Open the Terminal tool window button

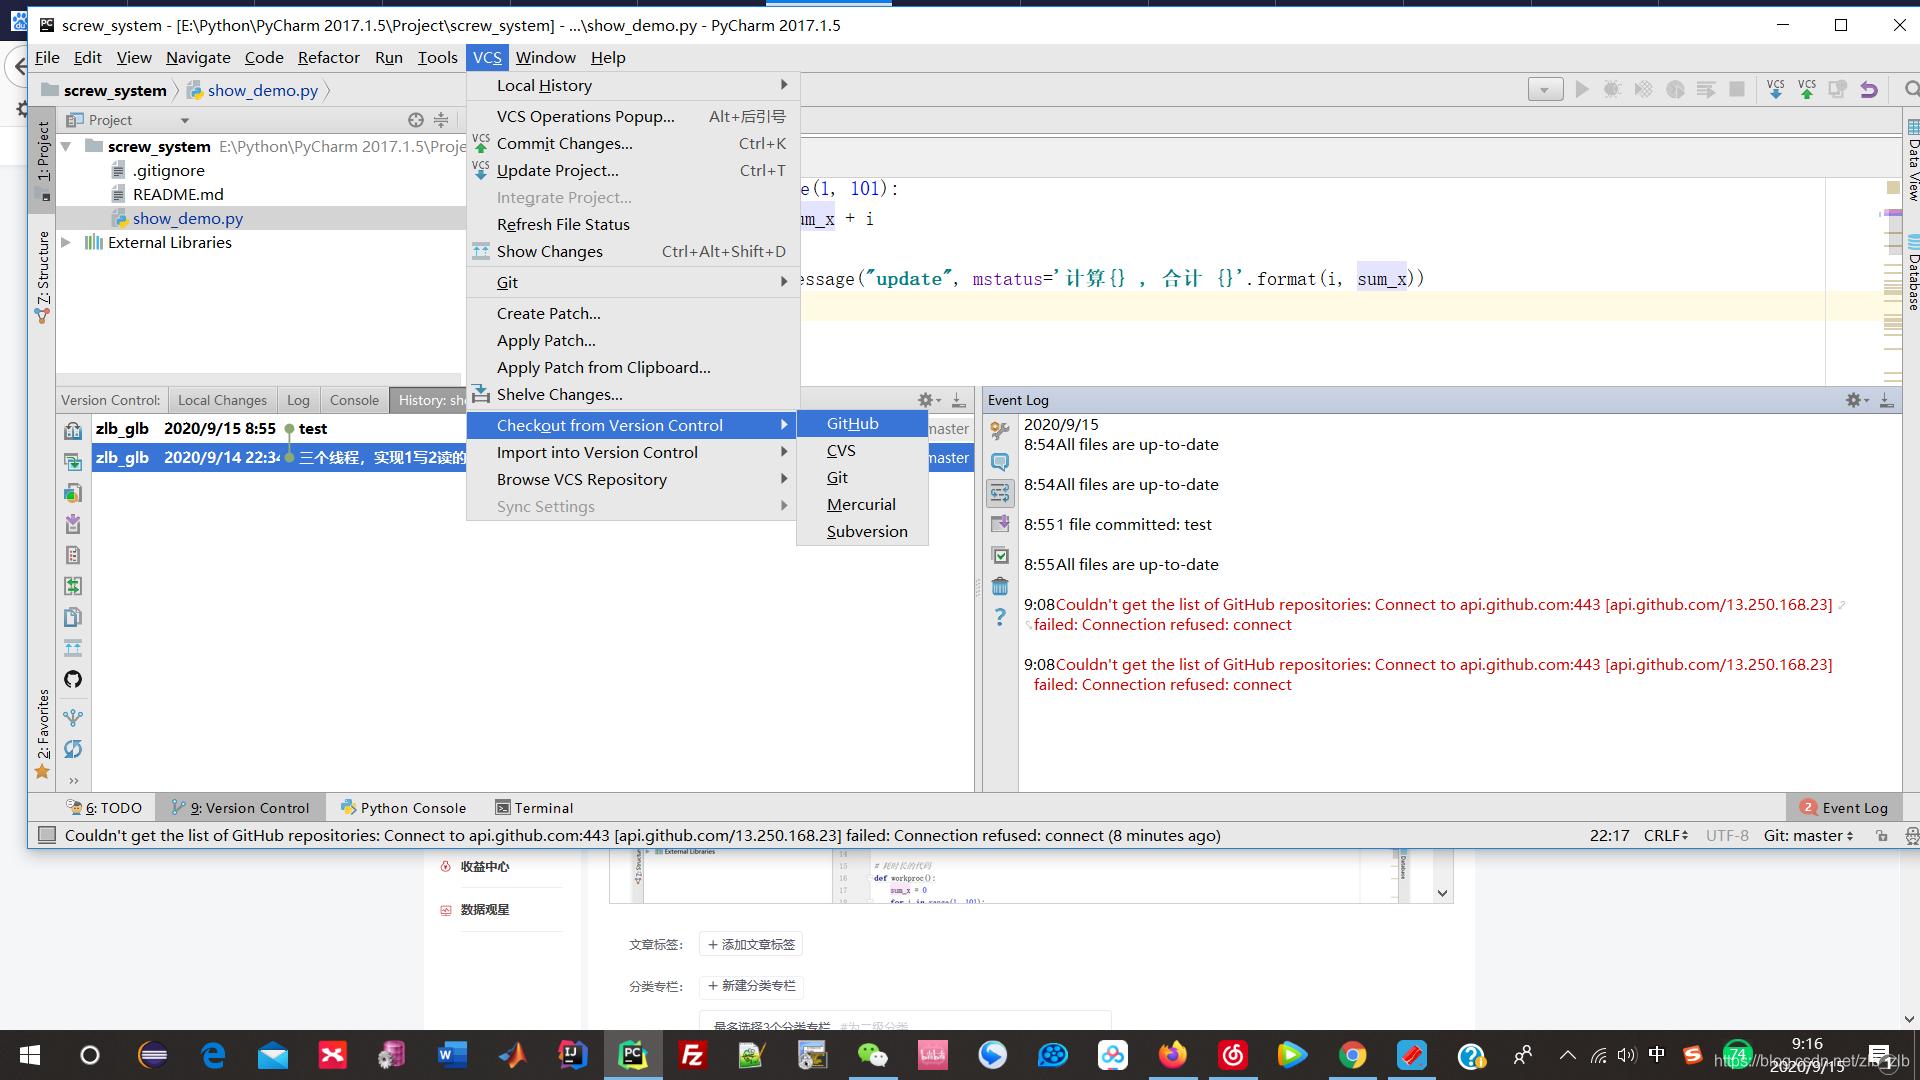point(534,808)
